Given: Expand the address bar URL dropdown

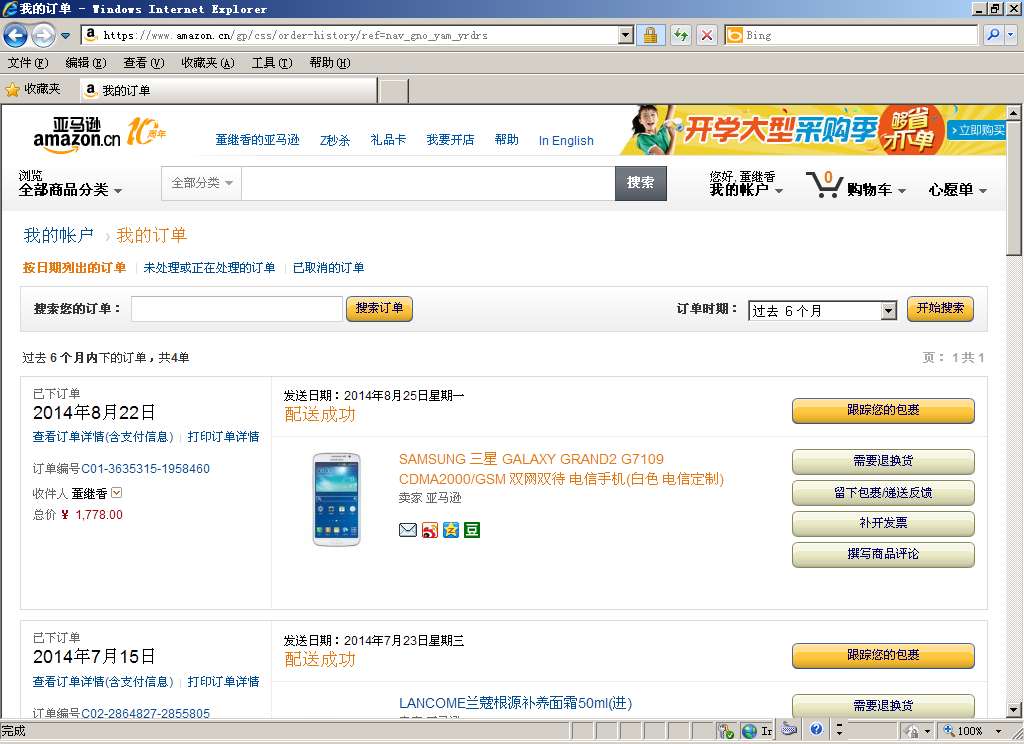Looking at the screenshot, I should coord(626,35).
